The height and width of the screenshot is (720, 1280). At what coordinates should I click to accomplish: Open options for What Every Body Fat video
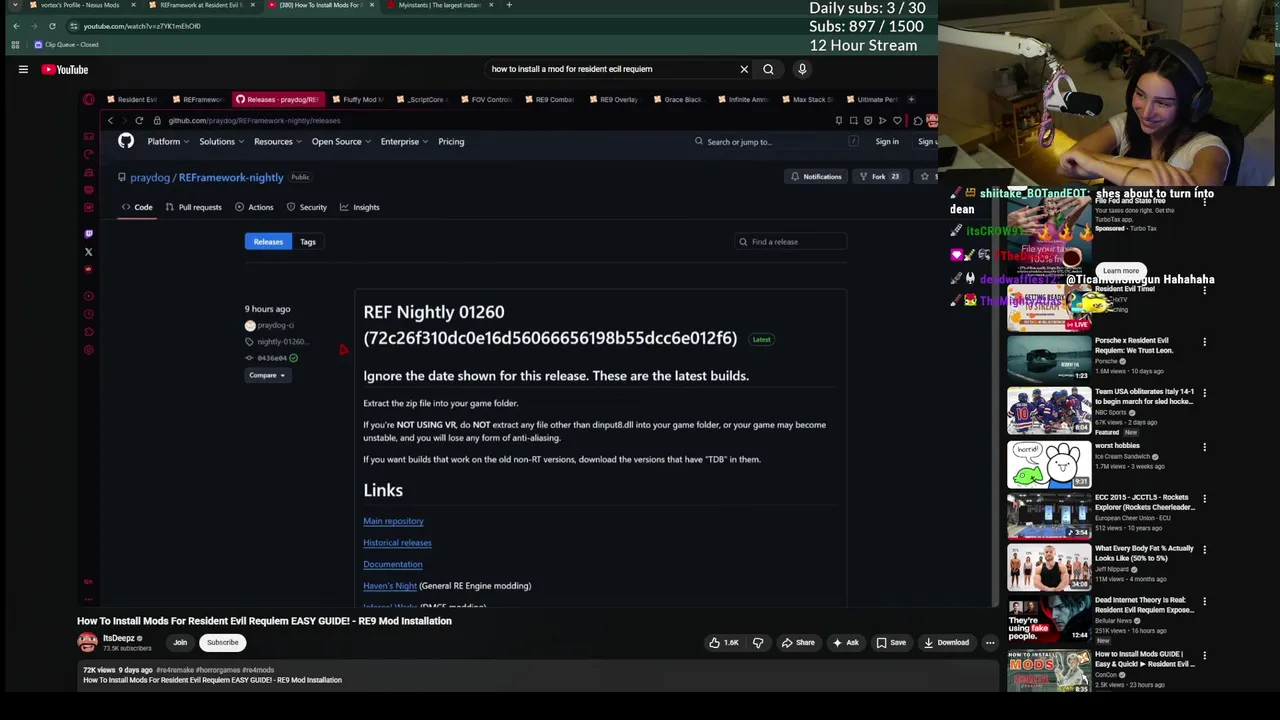pyautogui.click(x=1204, y=550)
